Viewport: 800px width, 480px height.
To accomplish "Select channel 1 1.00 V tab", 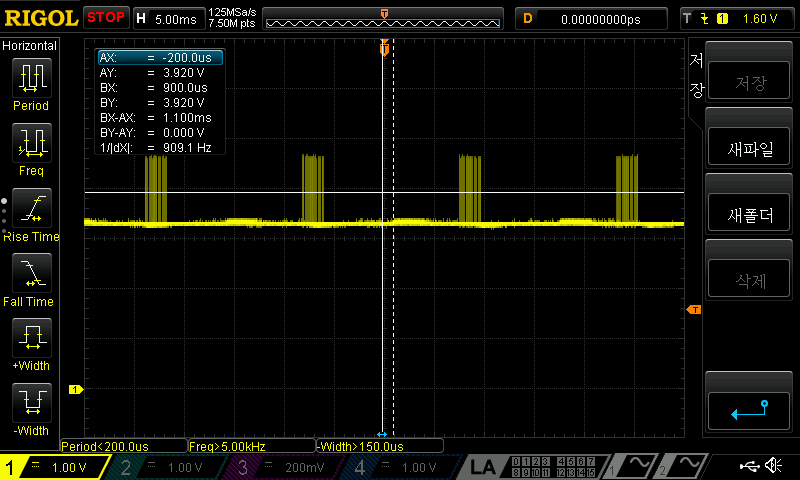I will pyautogui.click(x=55, y=467).
